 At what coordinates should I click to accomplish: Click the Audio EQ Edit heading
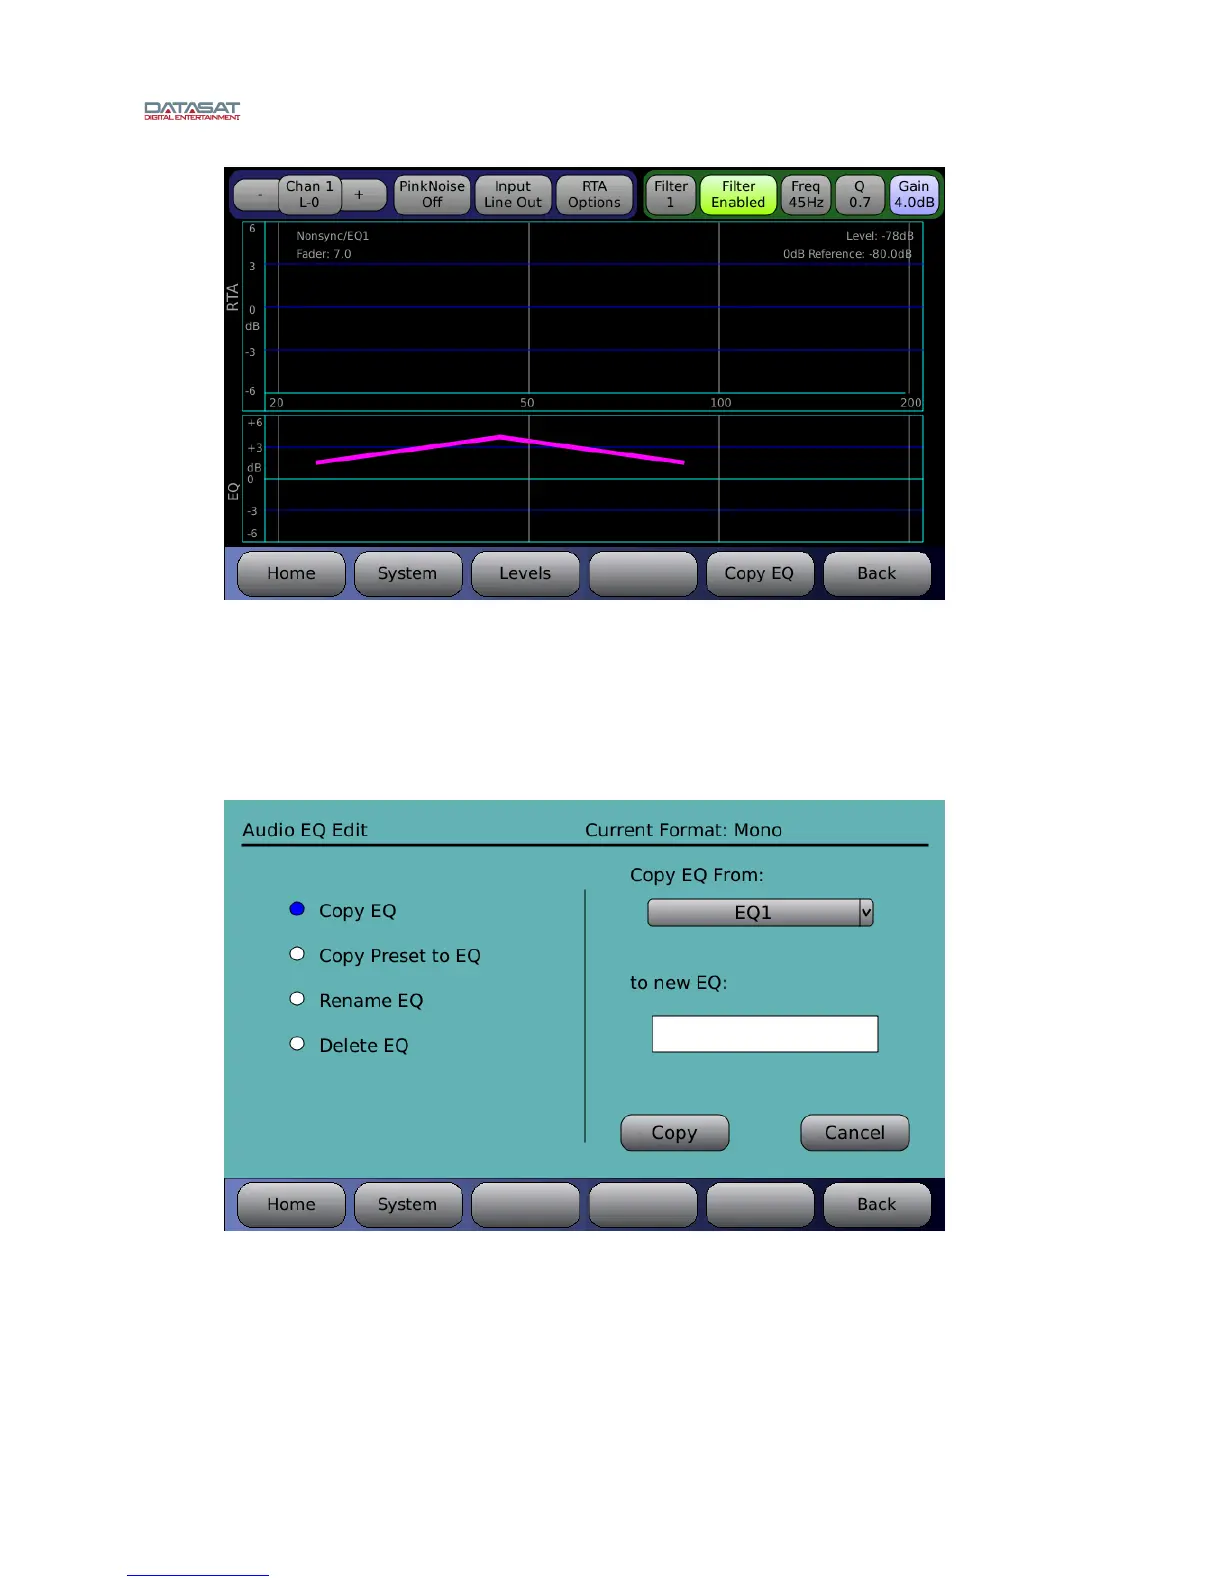[305, 830]
